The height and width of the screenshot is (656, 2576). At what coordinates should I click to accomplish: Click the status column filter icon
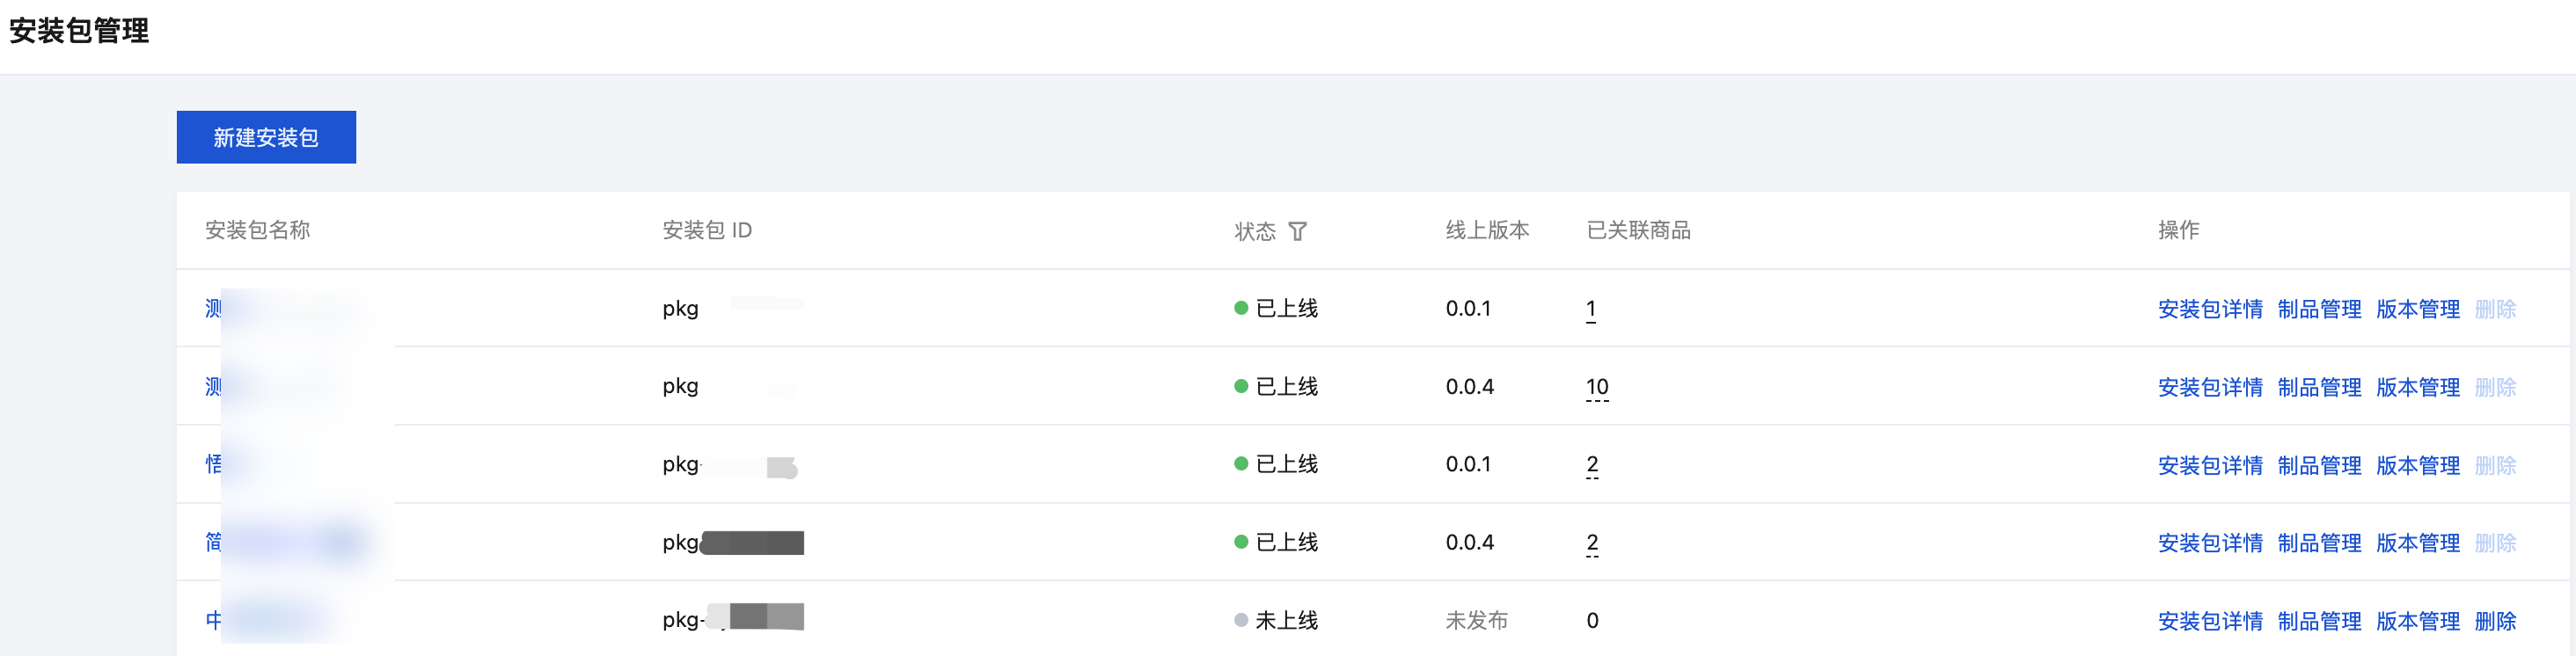click(x=1298, y=231)
